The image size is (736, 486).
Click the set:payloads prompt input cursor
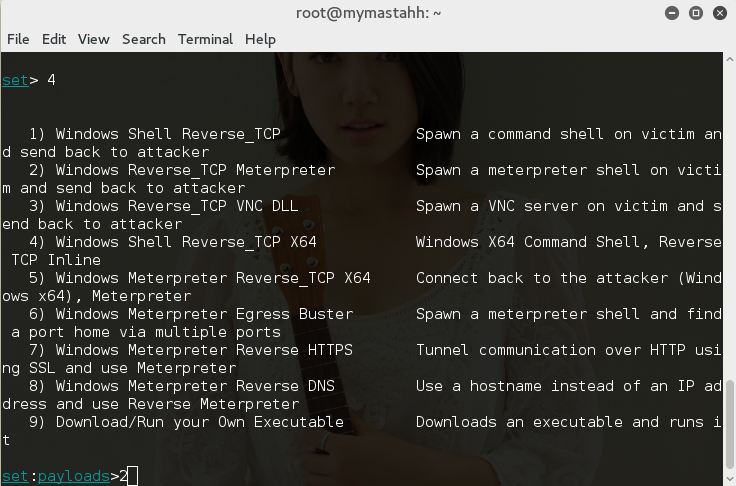point(132,476)
